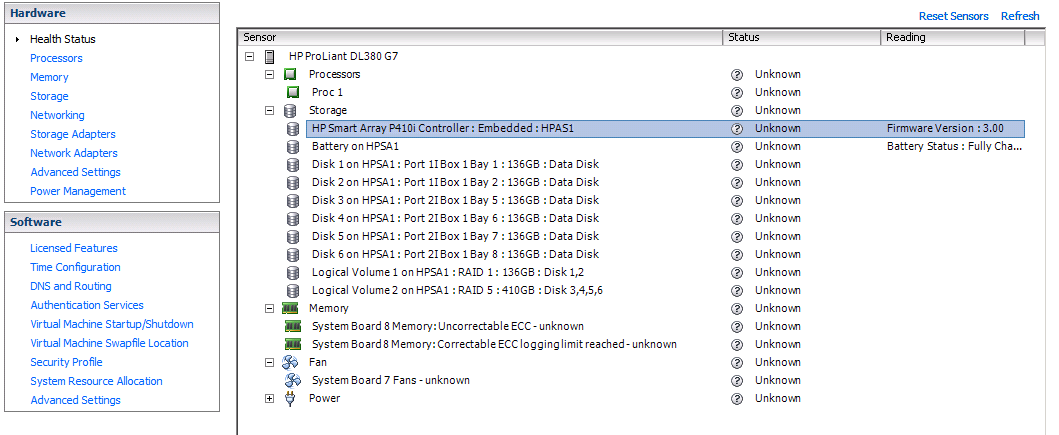
Task: Click the server icon beside HP ProLiant DL380 G7
Action: click(x=269, y=56)
